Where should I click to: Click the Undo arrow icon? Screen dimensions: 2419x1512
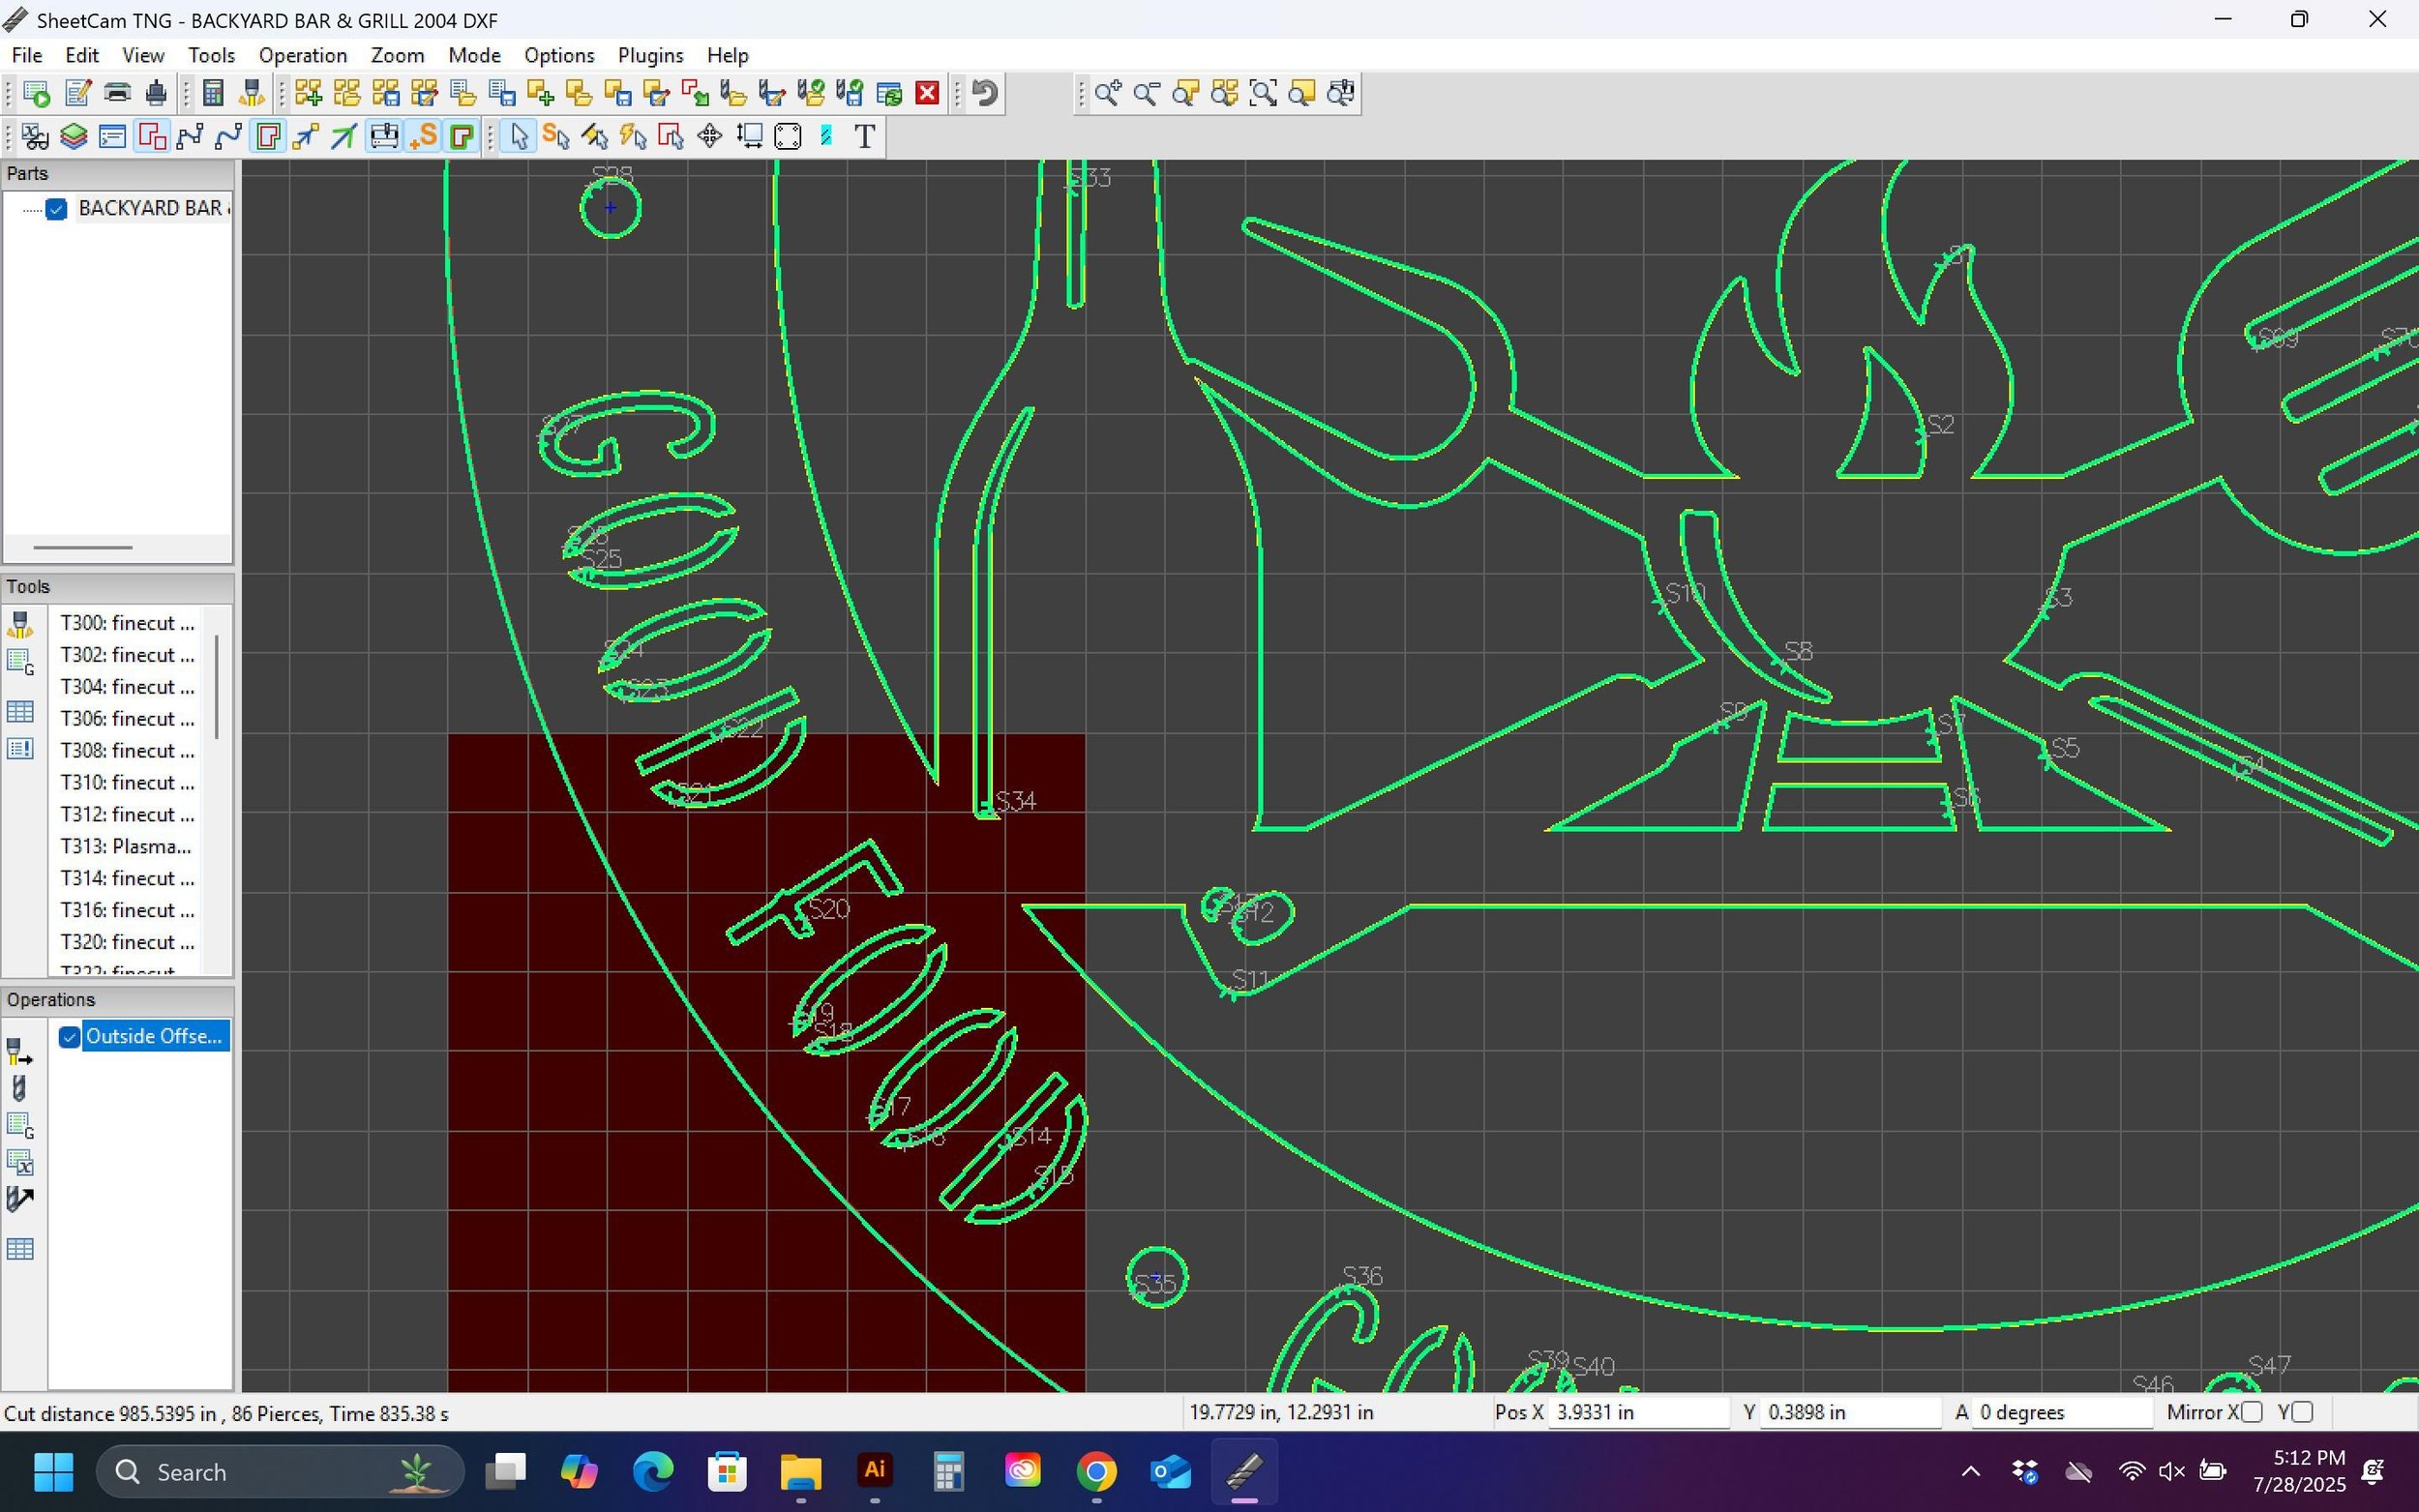(x=985, y=93)
